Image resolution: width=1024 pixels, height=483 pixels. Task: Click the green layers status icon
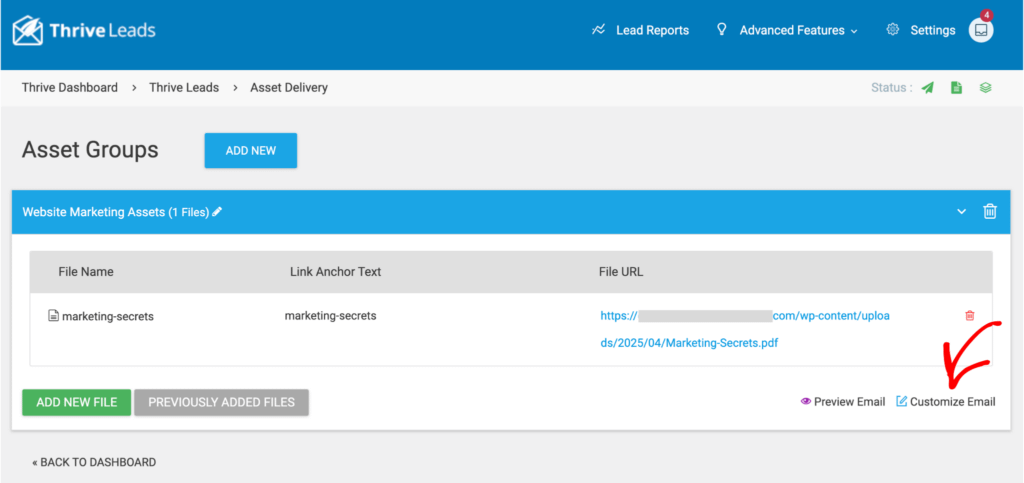pyautogui.click(x=985, y=88)
